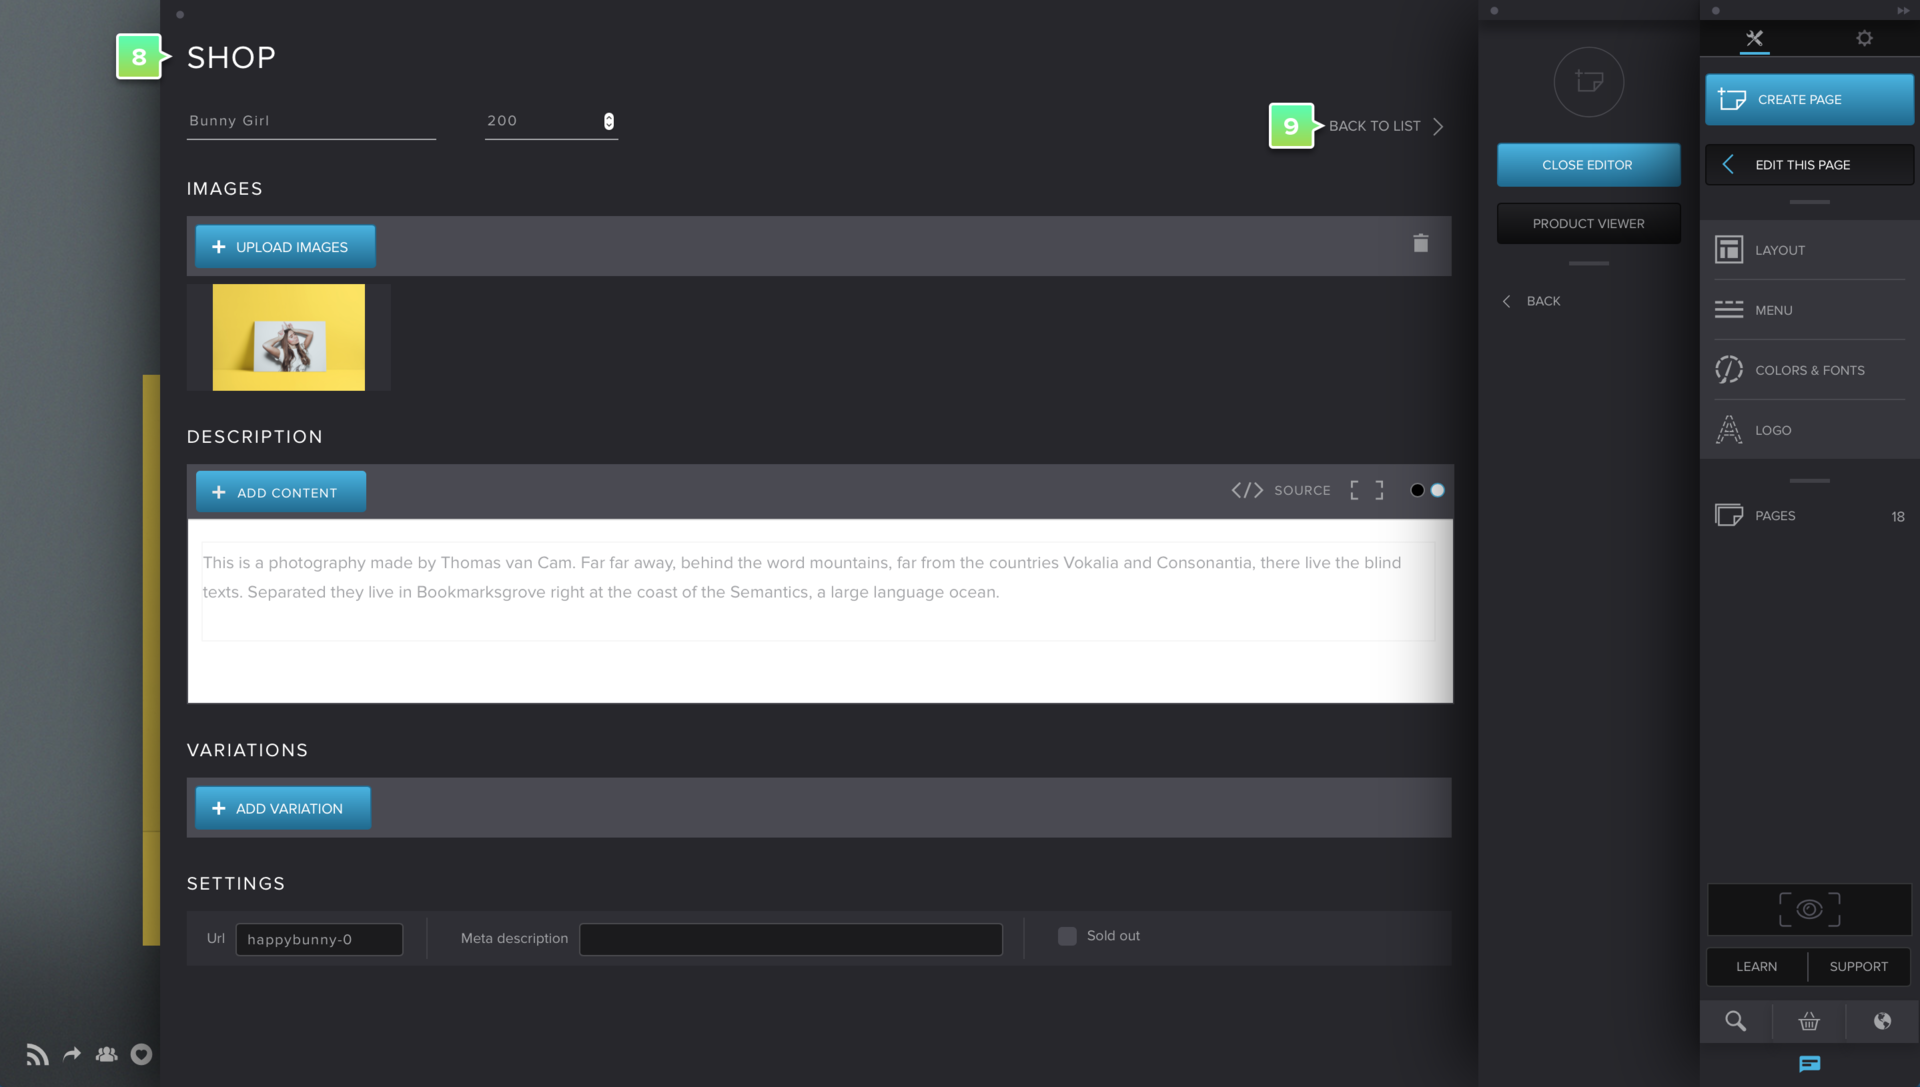Click the RSS feed icon
The width and height of the screenshot is (1920, 1087).
(37, 1054)
